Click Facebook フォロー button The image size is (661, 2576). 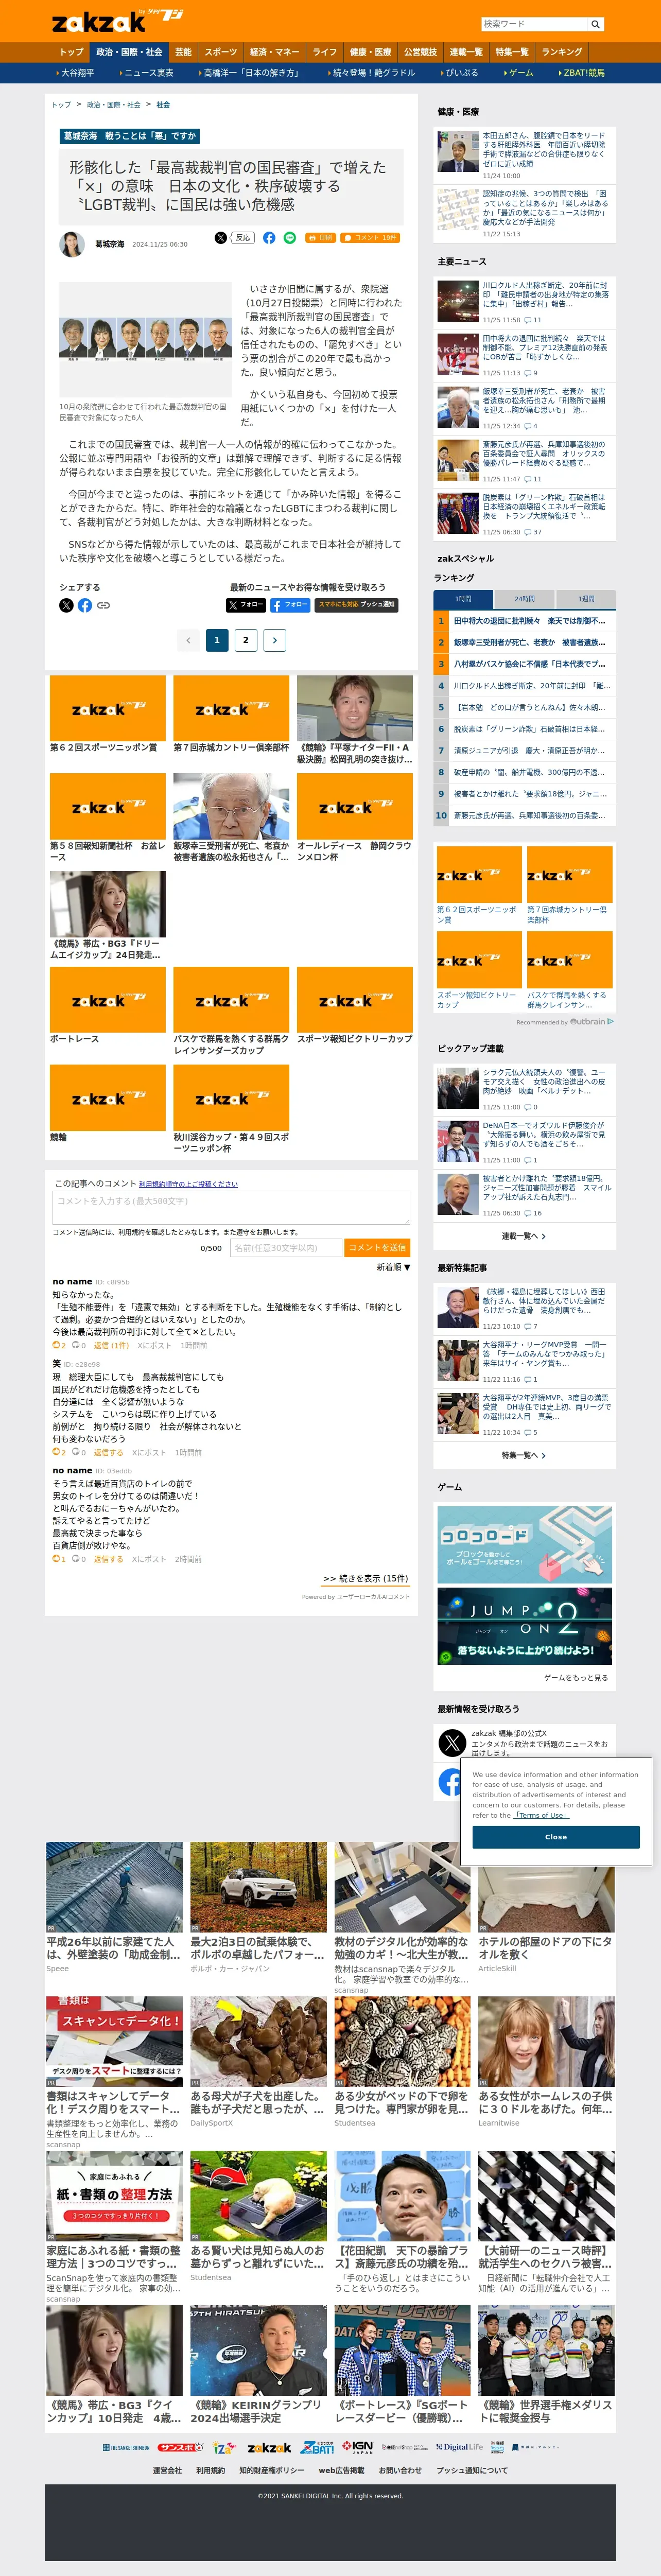click(290, 604)
